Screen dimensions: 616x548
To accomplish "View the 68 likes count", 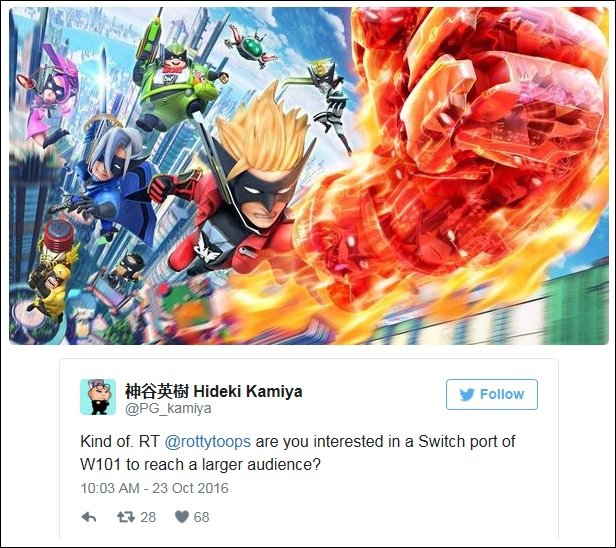I will [201, 517].
